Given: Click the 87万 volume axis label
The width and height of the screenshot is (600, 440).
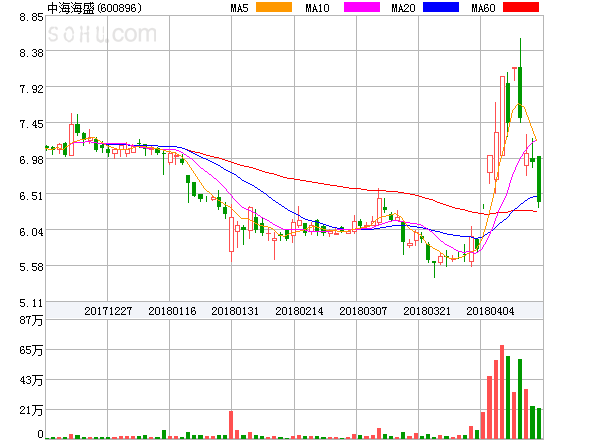Looking at the screenshot, I should tap(31, 320).
